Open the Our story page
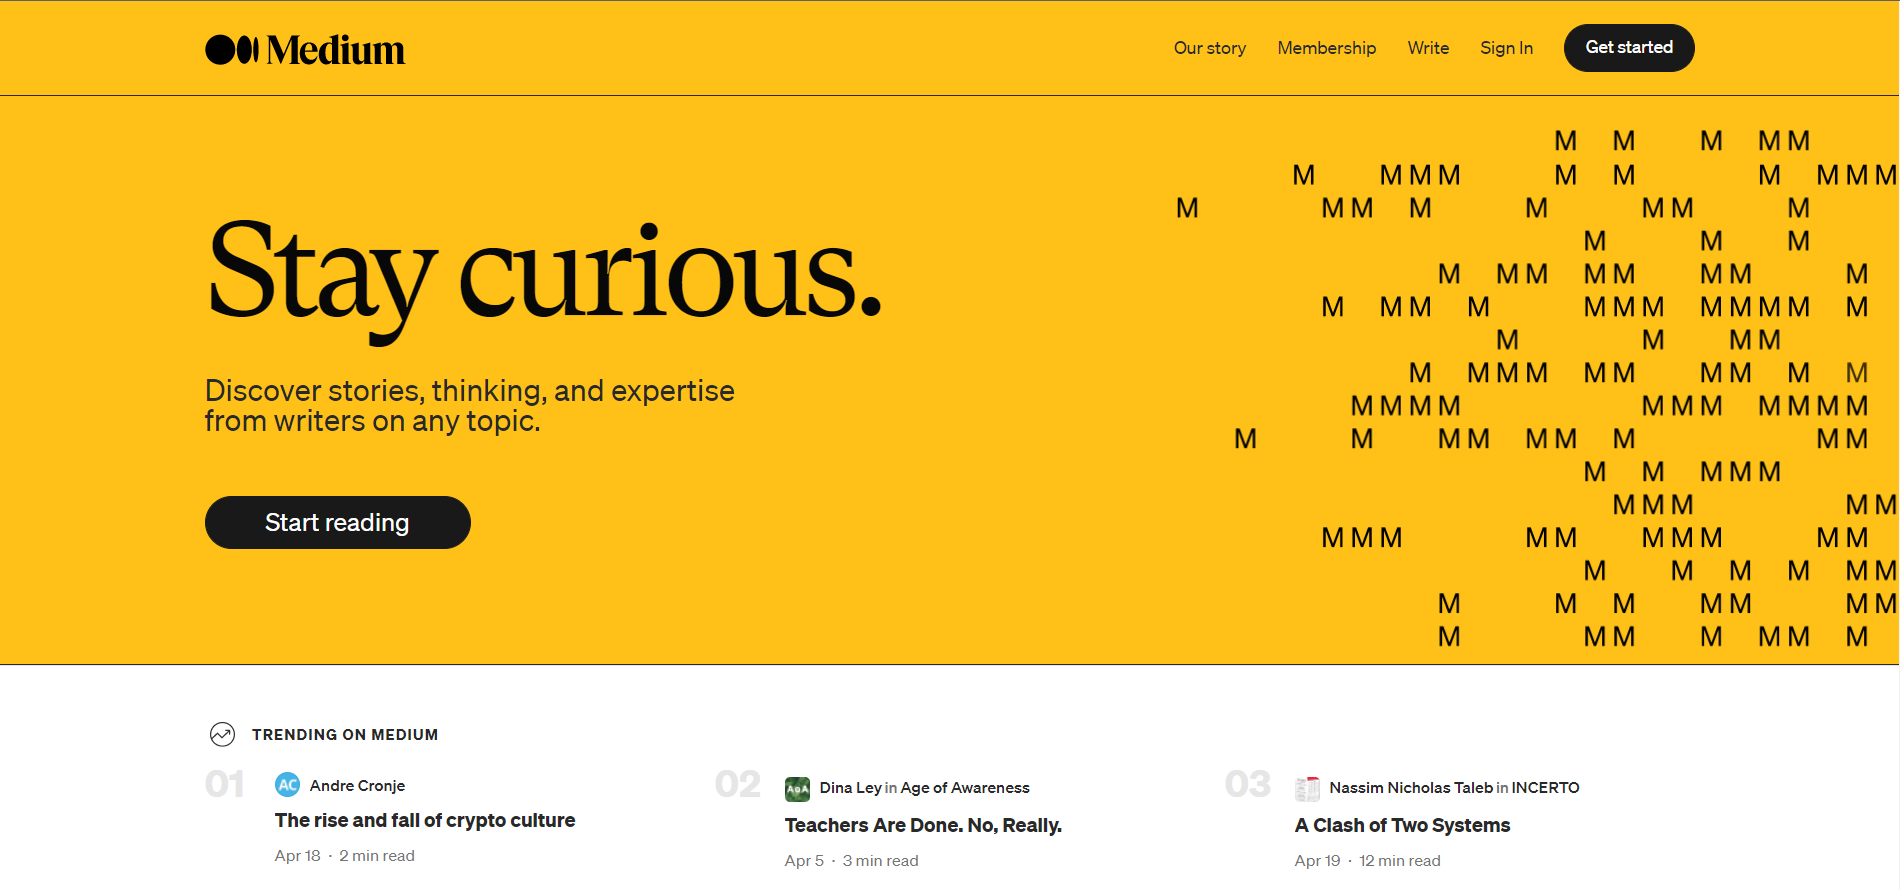 pos(1210,48)
